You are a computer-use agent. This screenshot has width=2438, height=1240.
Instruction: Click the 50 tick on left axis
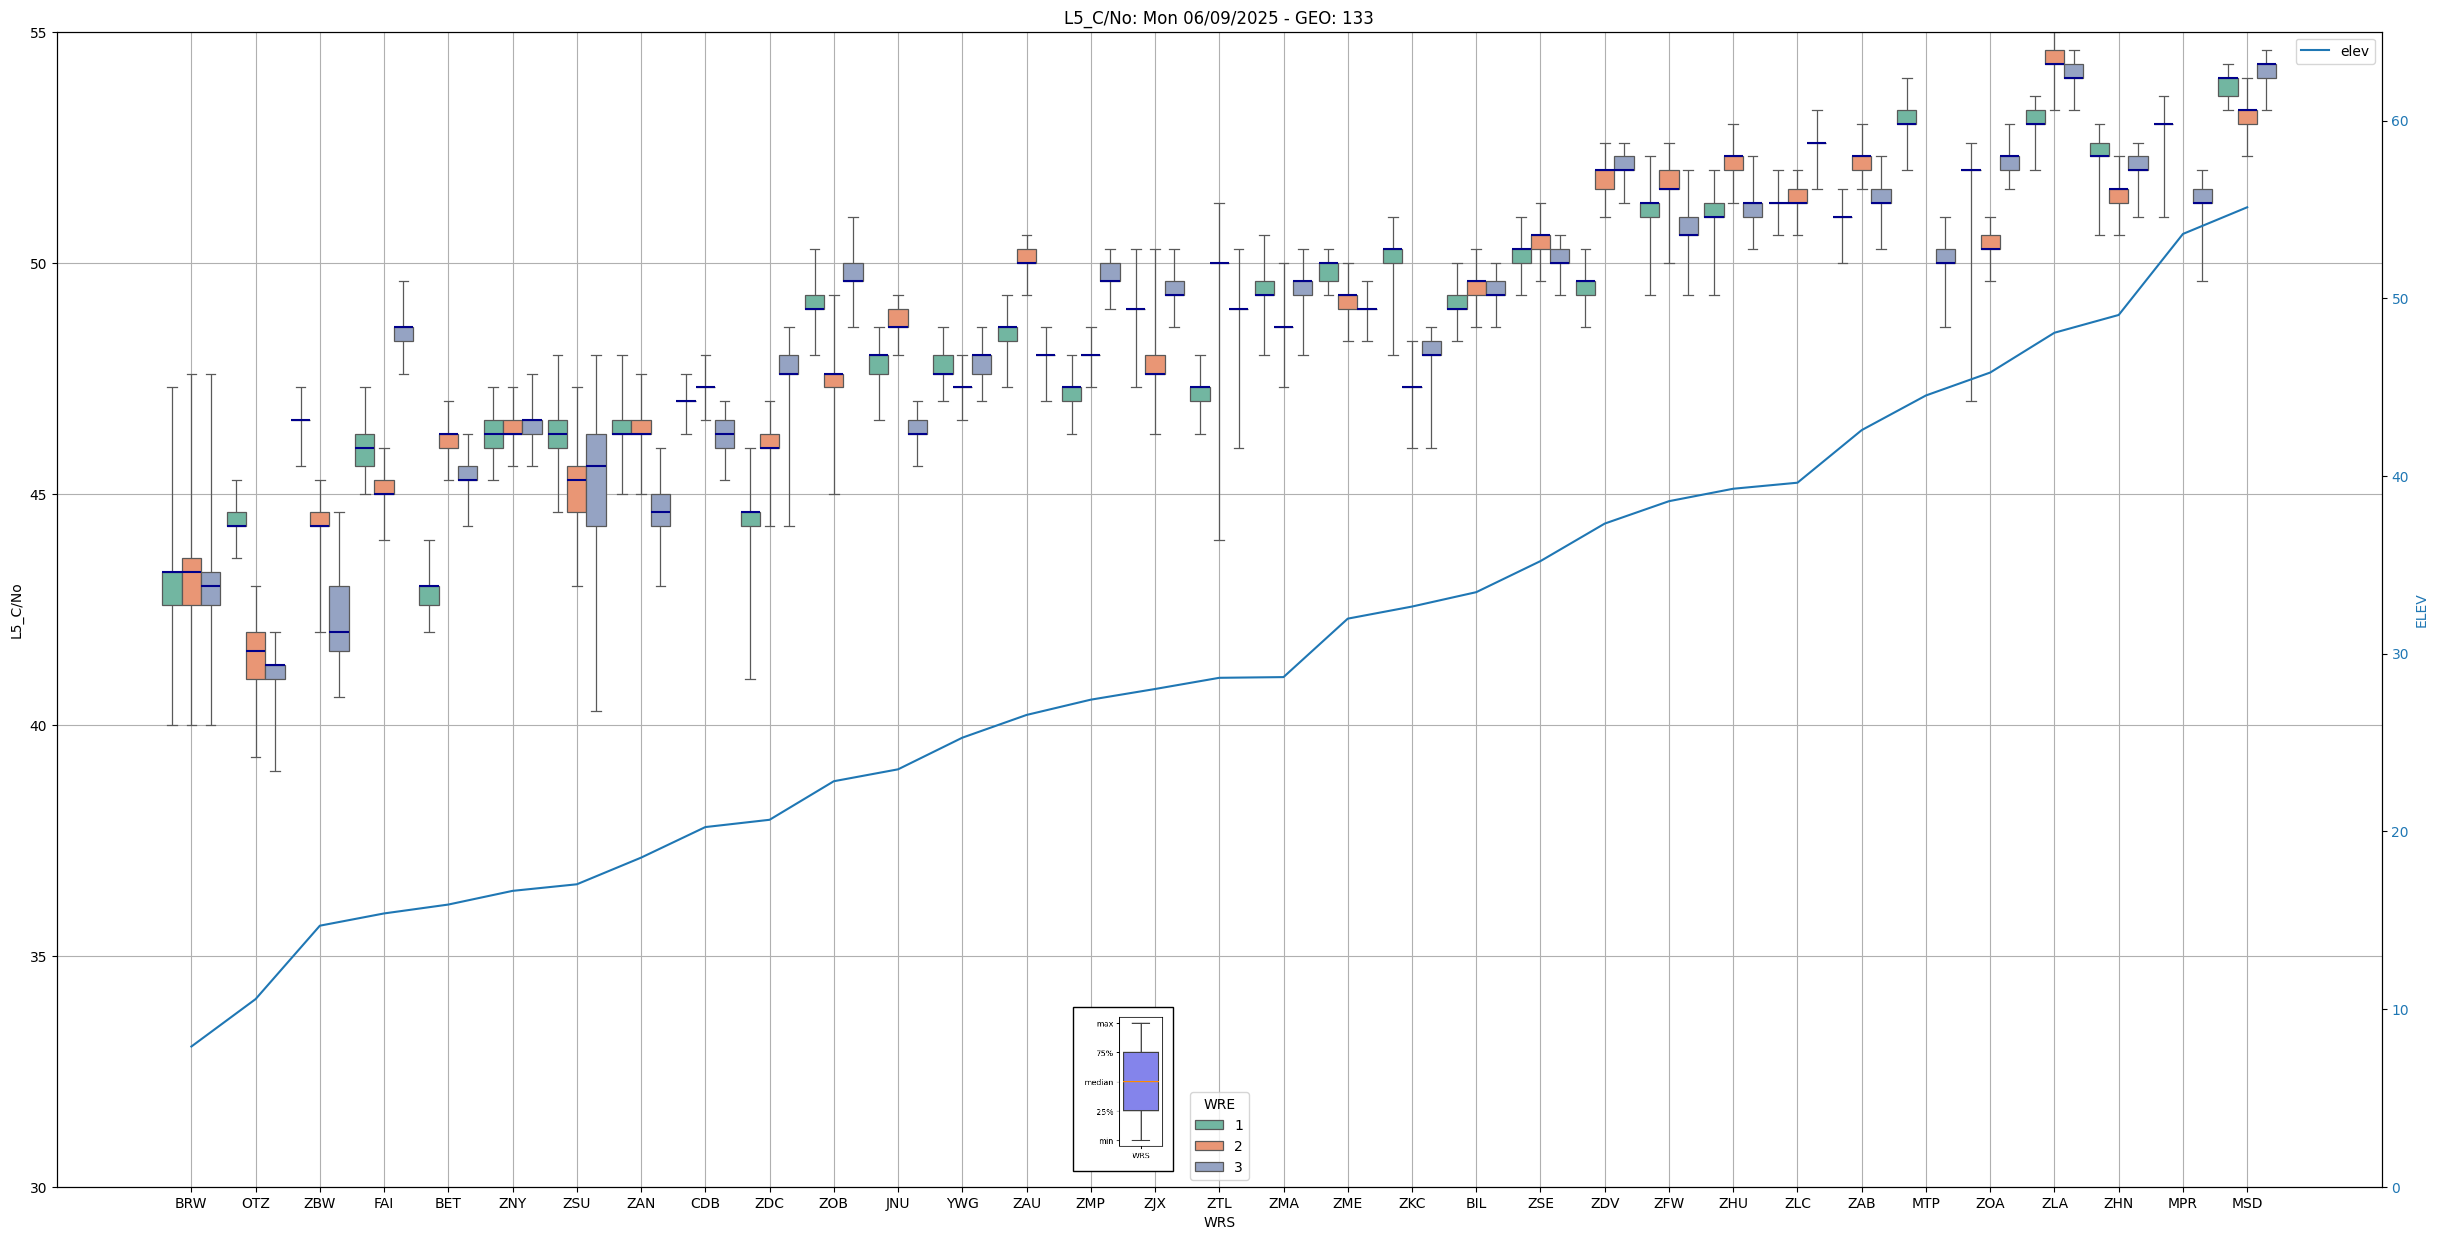(40, 264)
